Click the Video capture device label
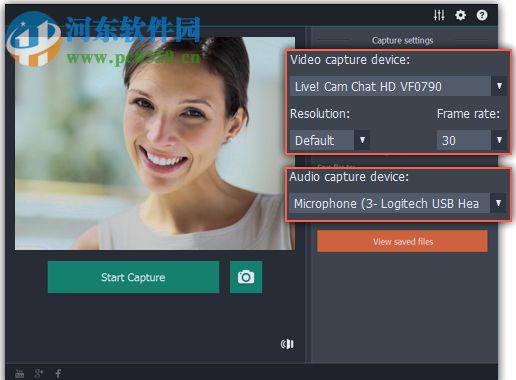 350,60
